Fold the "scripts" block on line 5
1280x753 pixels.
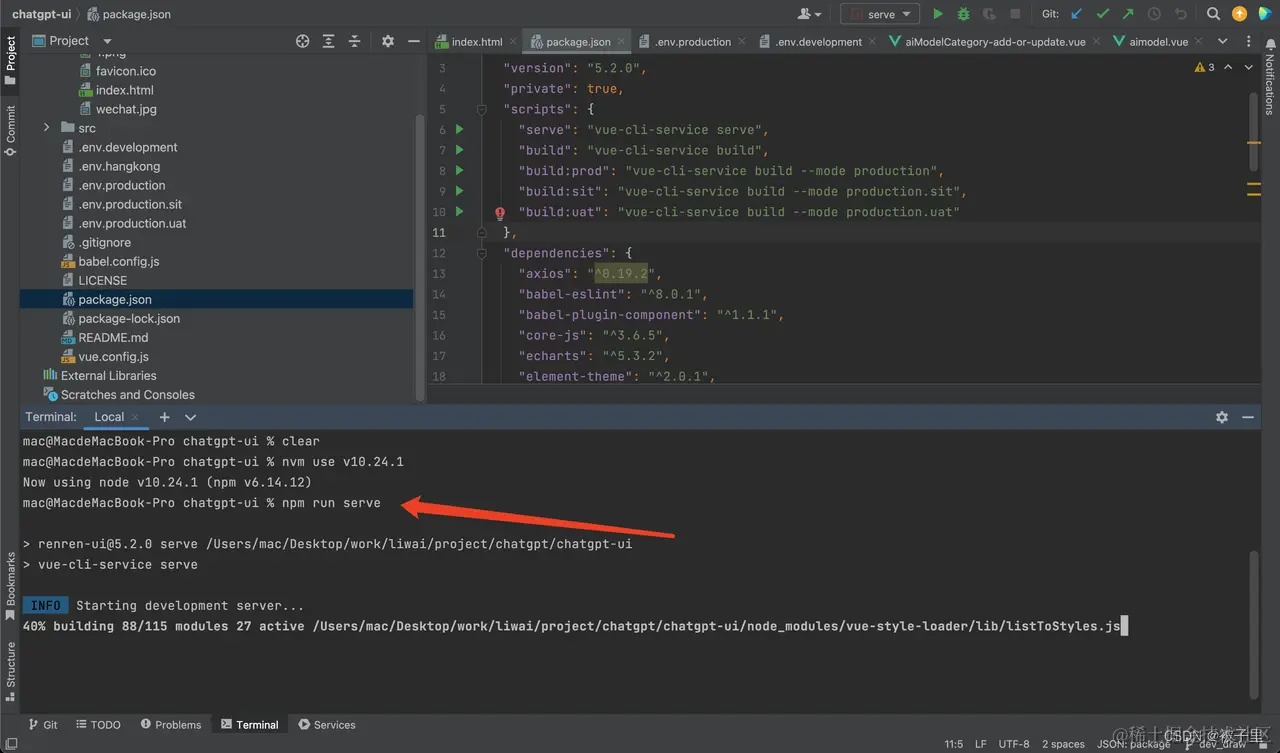click(482, 109)
